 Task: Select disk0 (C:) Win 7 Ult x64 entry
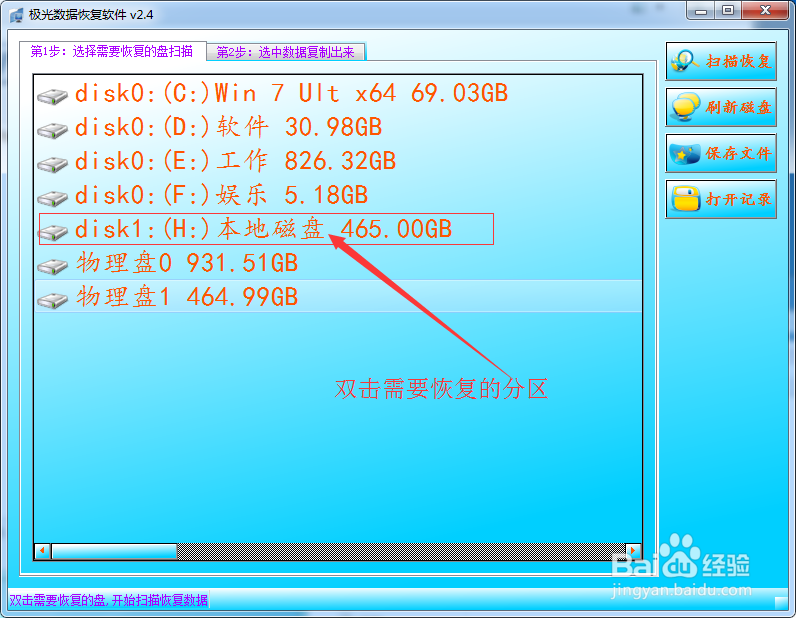(338, 93)
